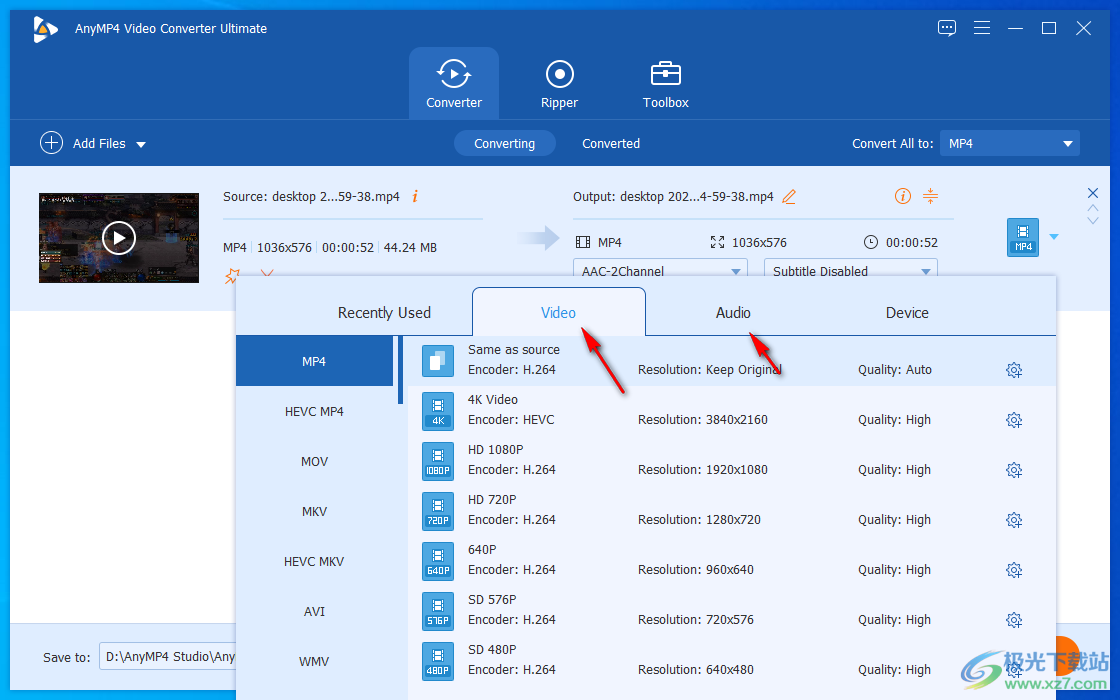The width and height of the screenshot is (1120, 700).
Task: Open settings gear for 4K Video preset
Action: pyautogui.click(x=1014, y=420)
